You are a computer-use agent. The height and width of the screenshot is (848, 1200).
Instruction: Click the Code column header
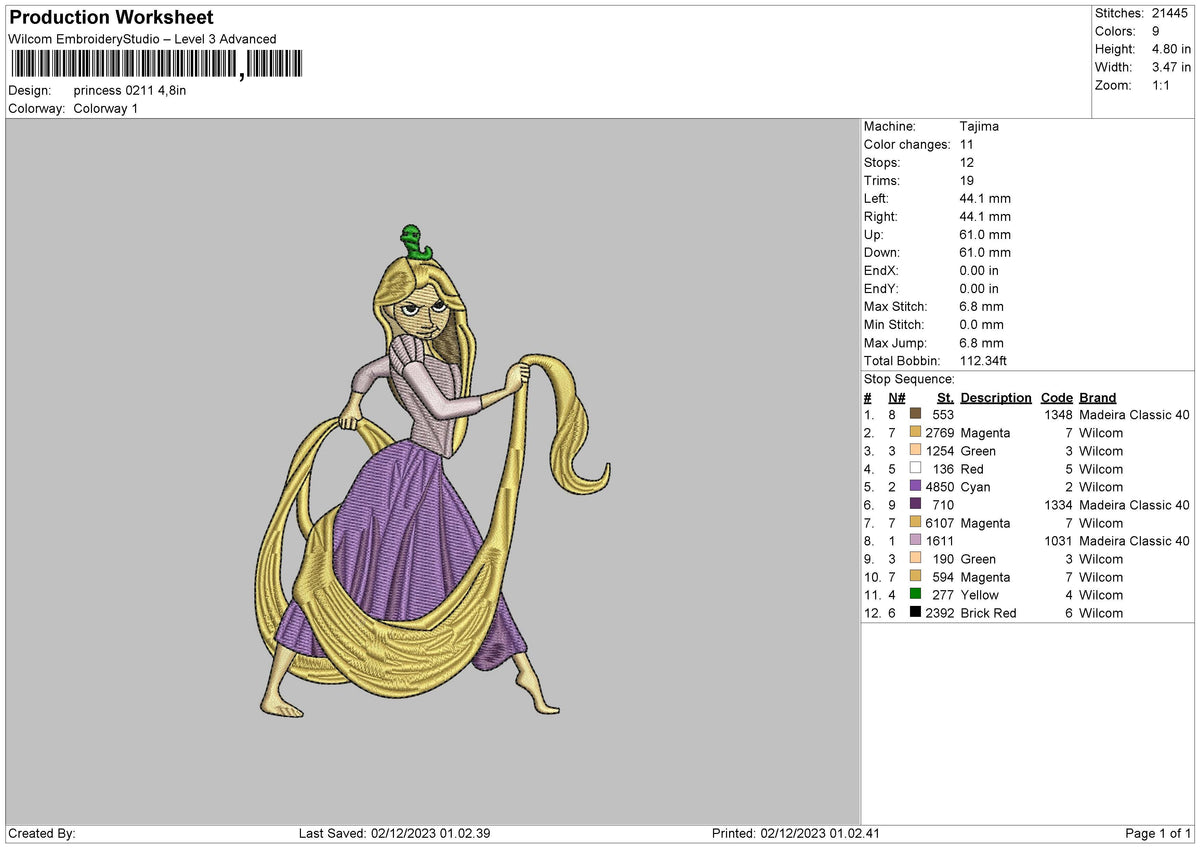pyautogui.click(x=1057, y=397)
